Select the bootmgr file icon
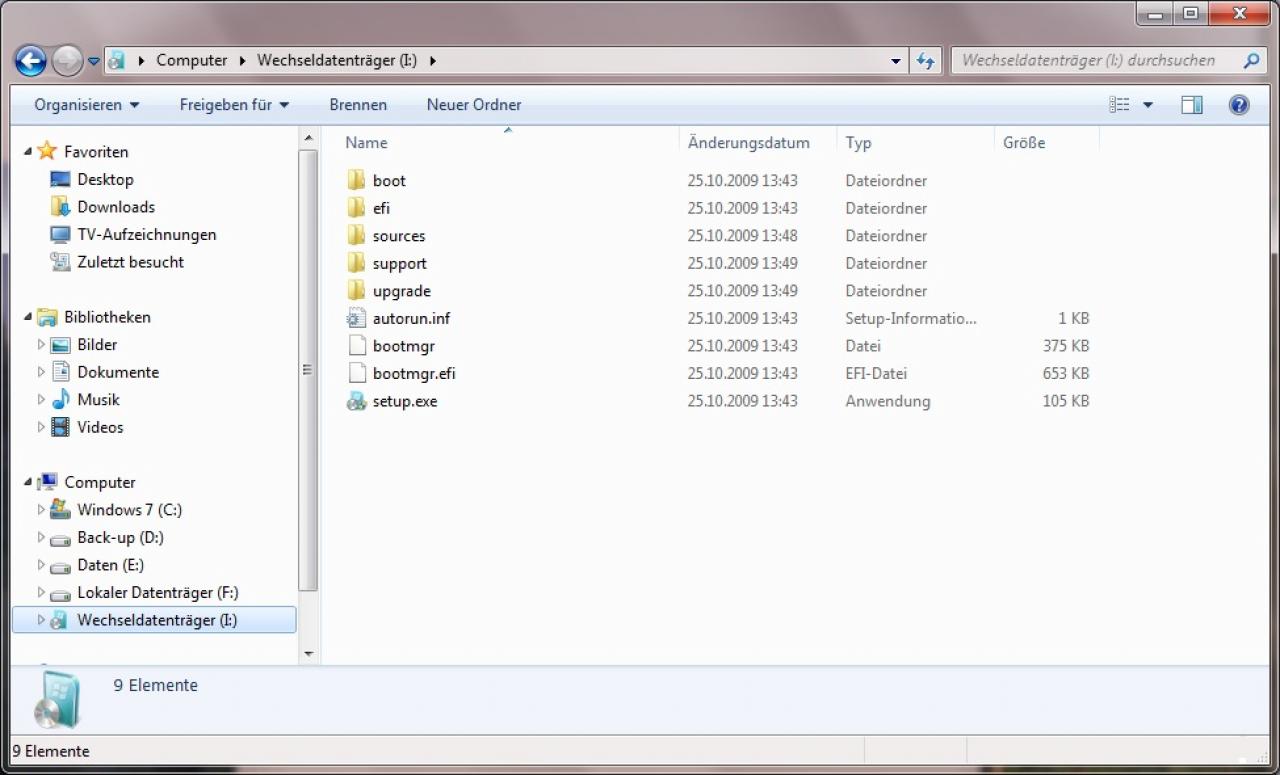 tap(356, 346)
